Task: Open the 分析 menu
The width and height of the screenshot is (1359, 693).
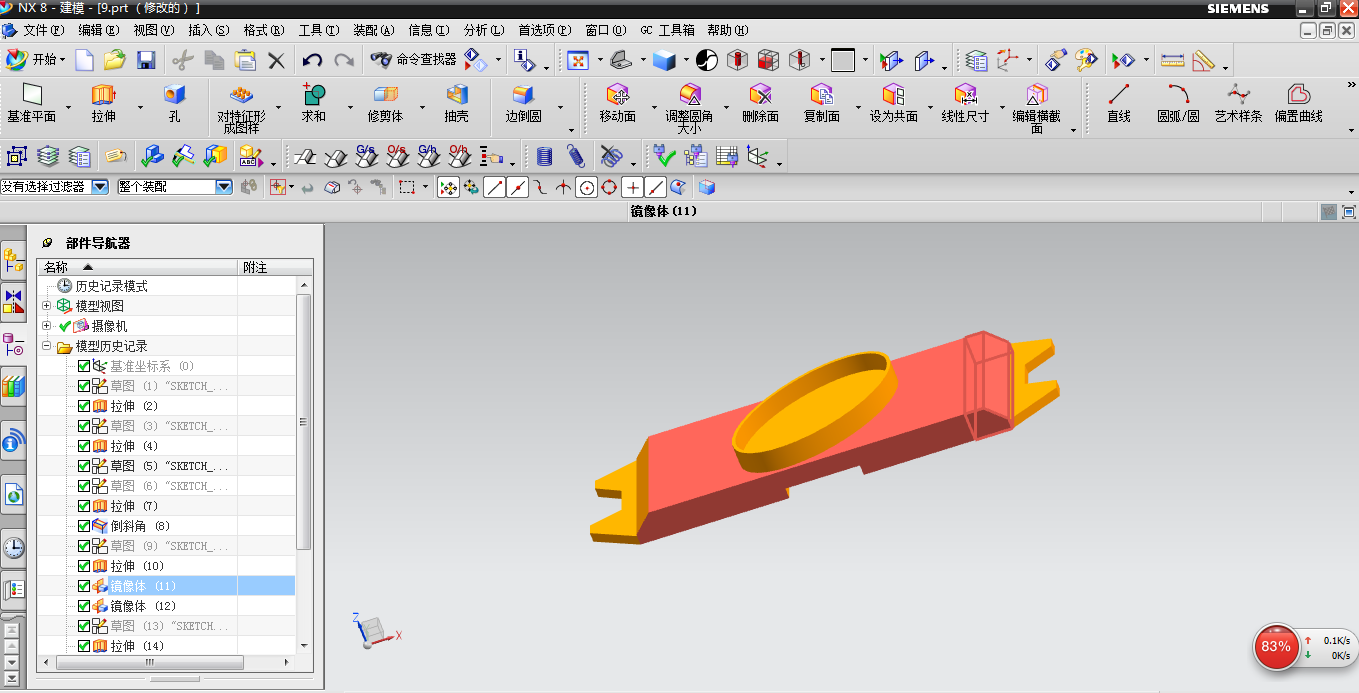Action: coord(481,30)
